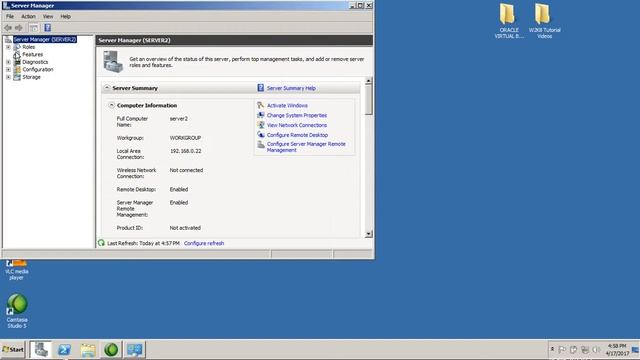Click the vertical scrollbar thumb in details pane
640x360 pixels.
(369, 100)
